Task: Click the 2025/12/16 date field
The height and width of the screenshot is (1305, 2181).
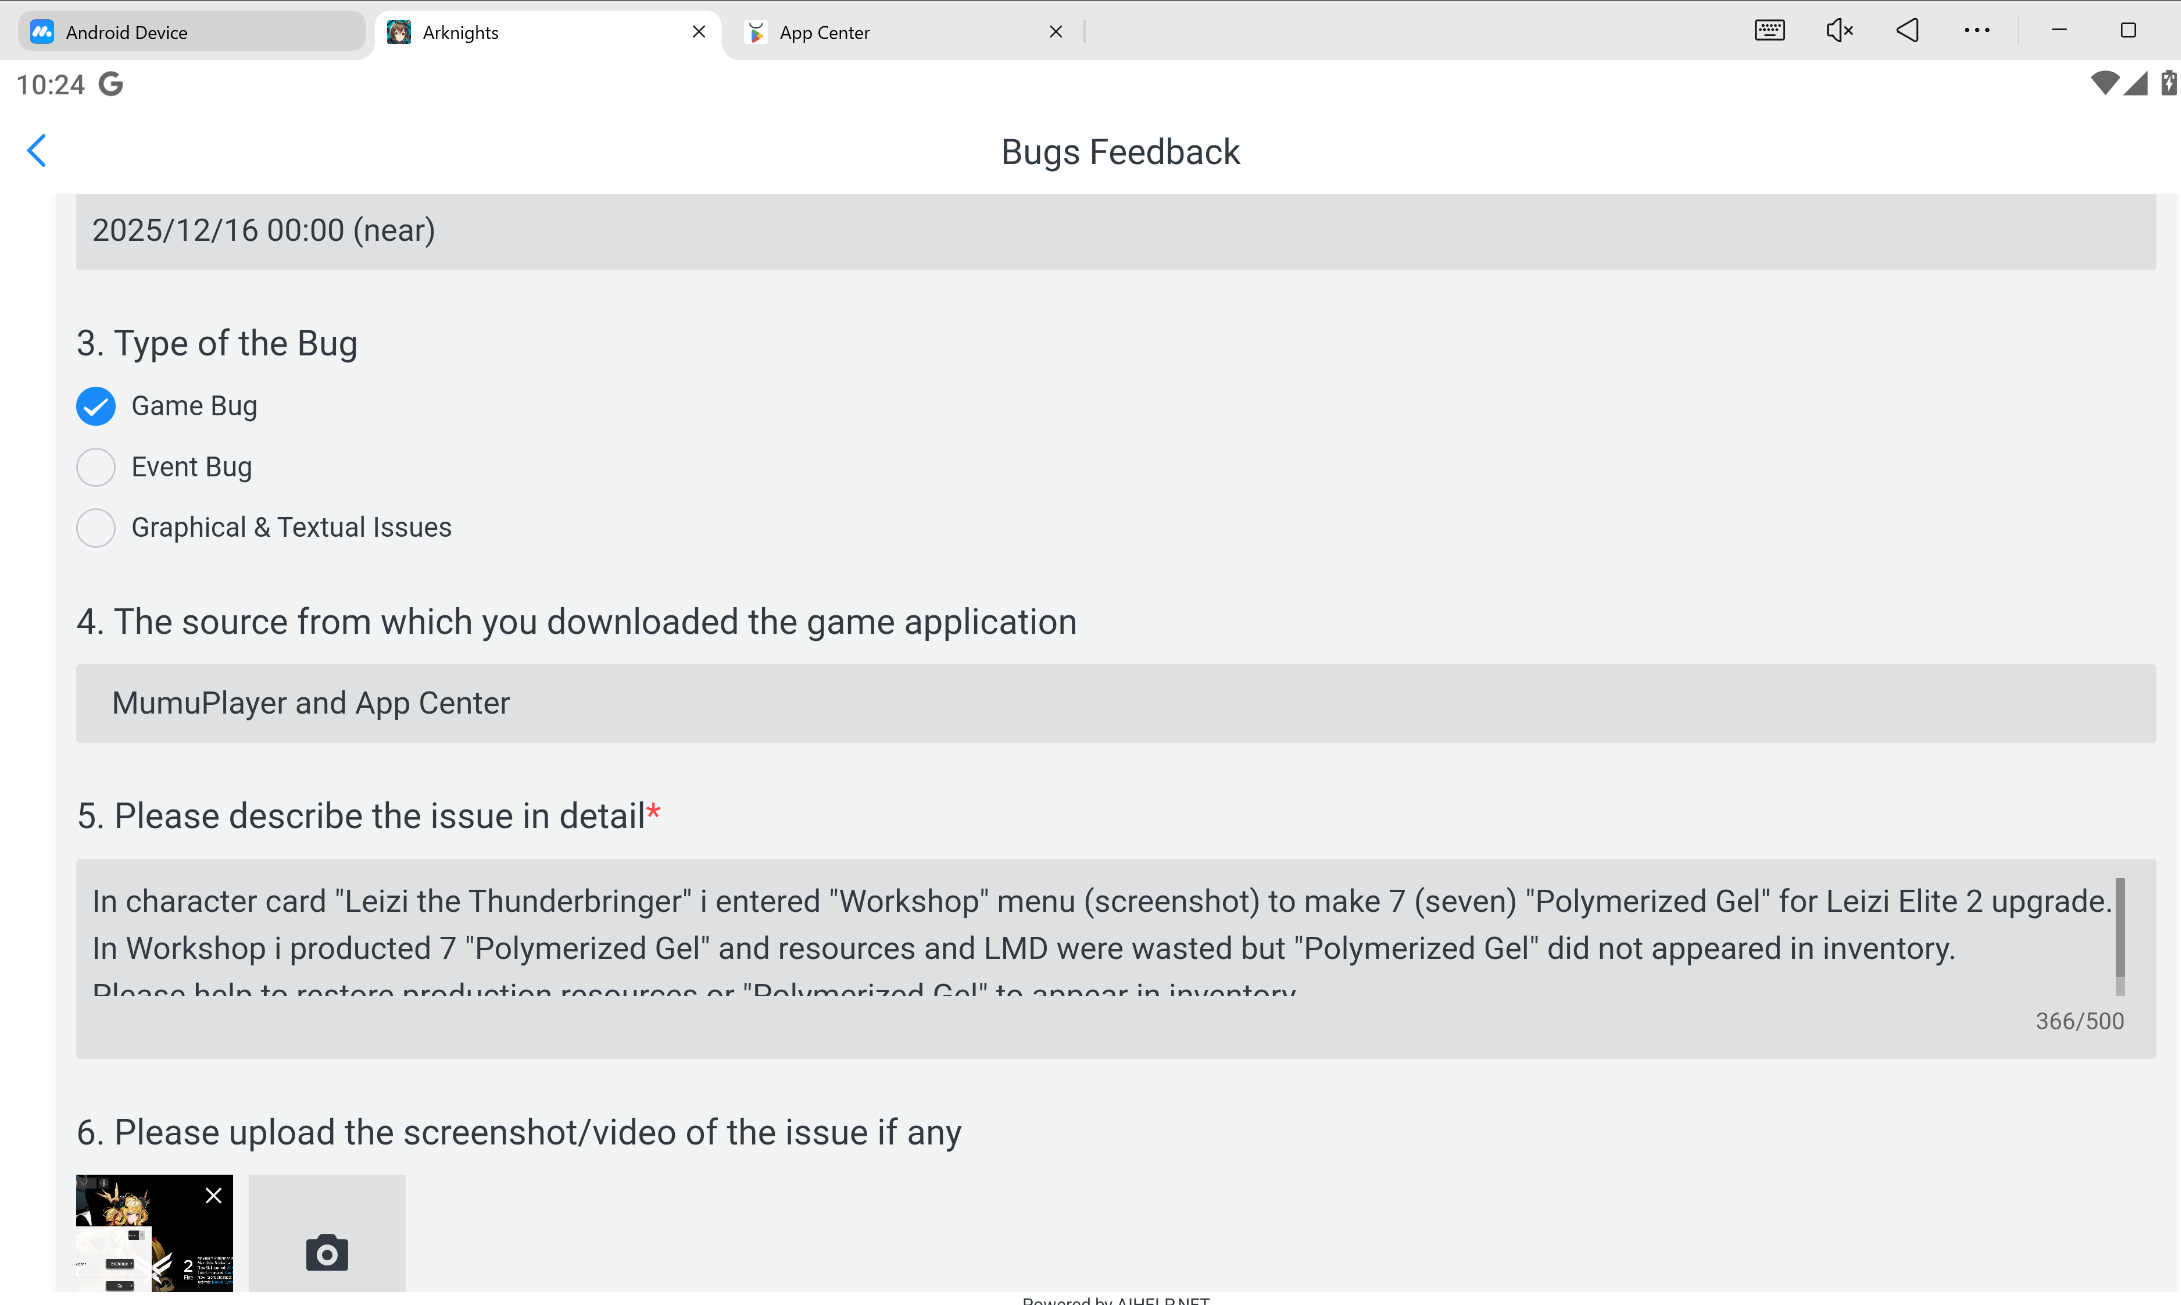Action: coord(1115,231)
